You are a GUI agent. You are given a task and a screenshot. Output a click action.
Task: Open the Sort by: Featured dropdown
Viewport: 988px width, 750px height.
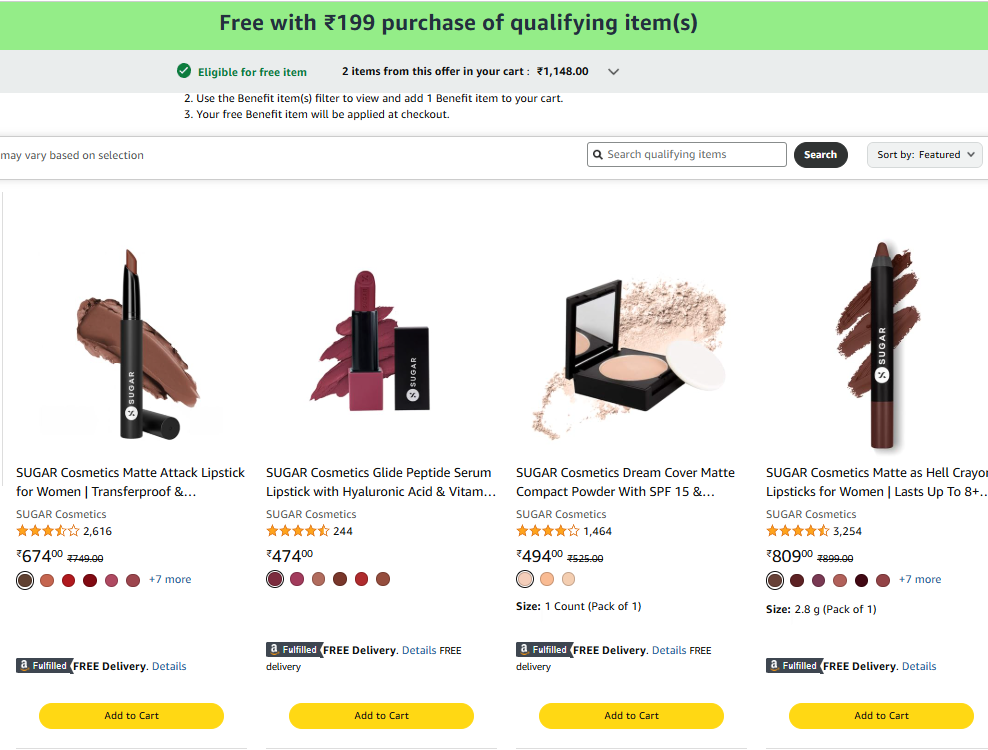click(924, 154)
